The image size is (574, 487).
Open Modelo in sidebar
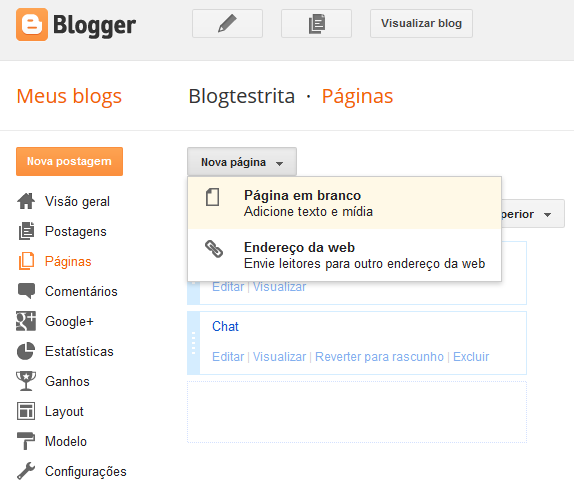[66, 442]
